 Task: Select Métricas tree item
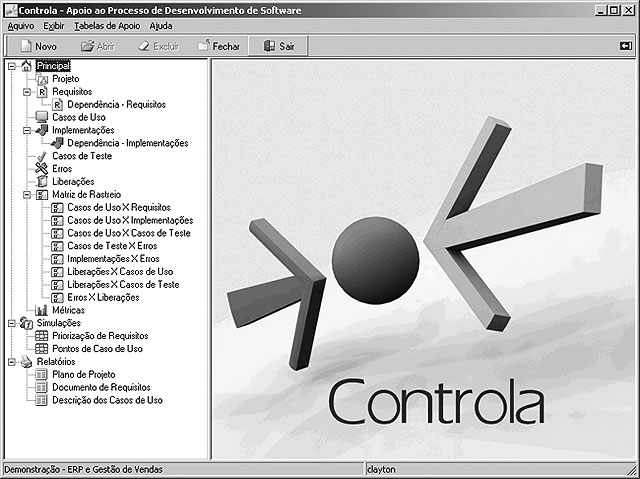click(x=69, y=310)
